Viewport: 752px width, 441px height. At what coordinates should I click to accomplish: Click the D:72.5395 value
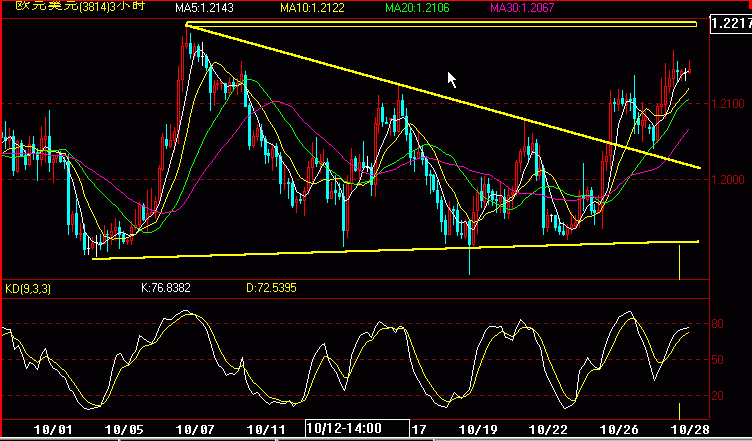271,288
